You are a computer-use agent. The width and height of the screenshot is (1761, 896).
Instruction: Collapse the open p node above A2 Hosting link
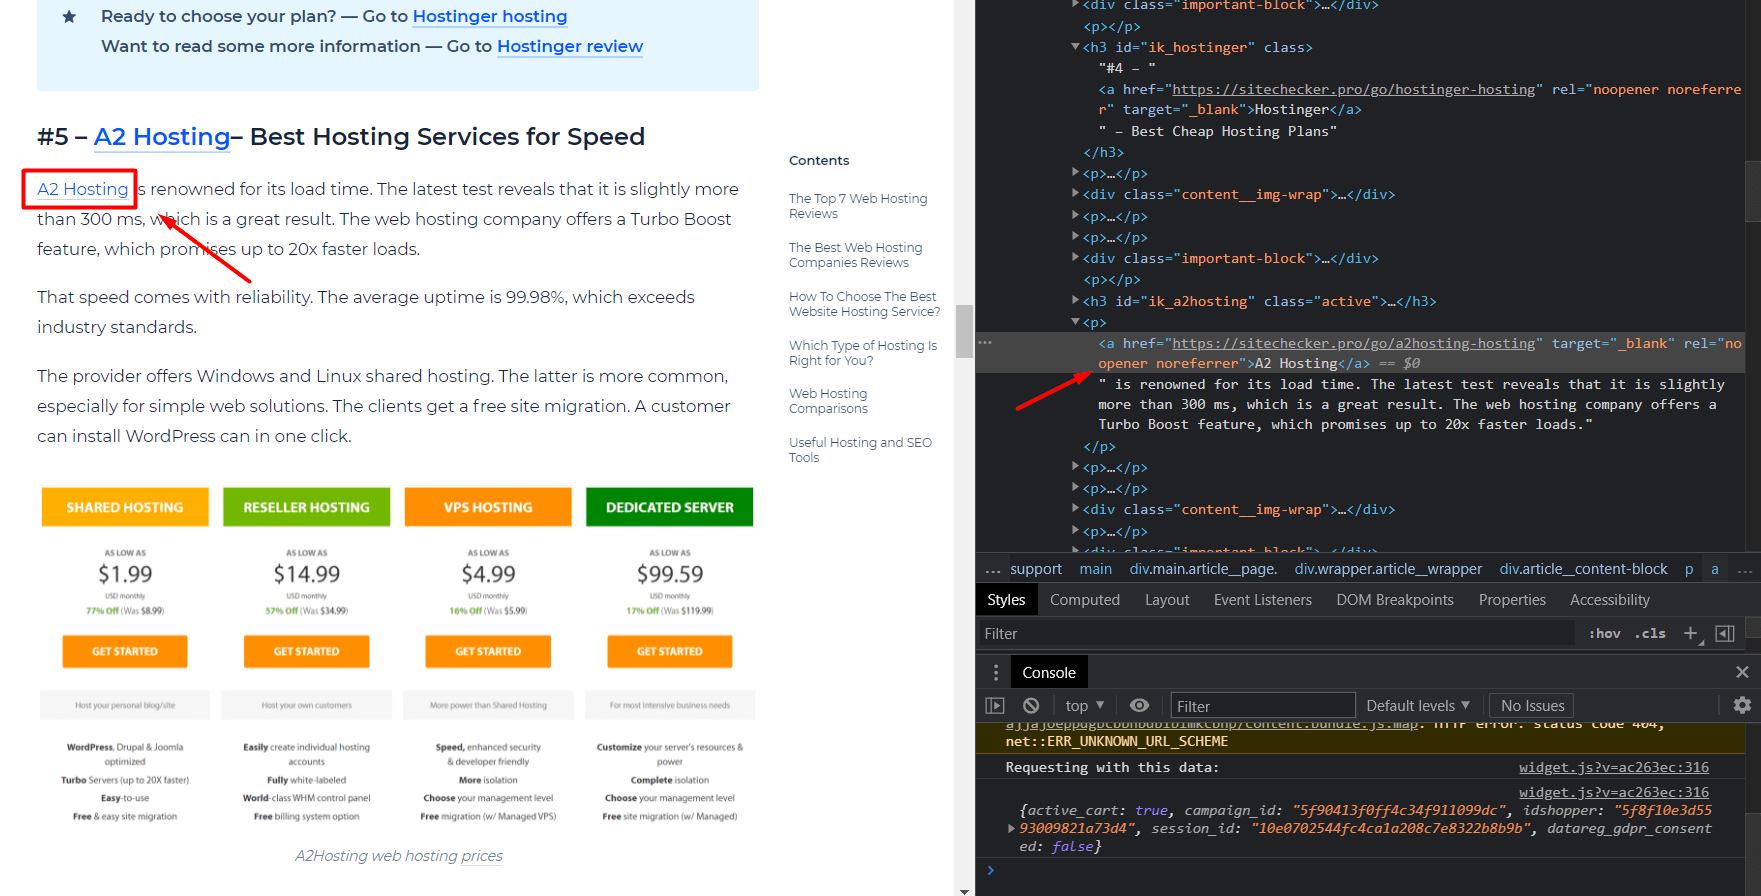[1075, 322]
